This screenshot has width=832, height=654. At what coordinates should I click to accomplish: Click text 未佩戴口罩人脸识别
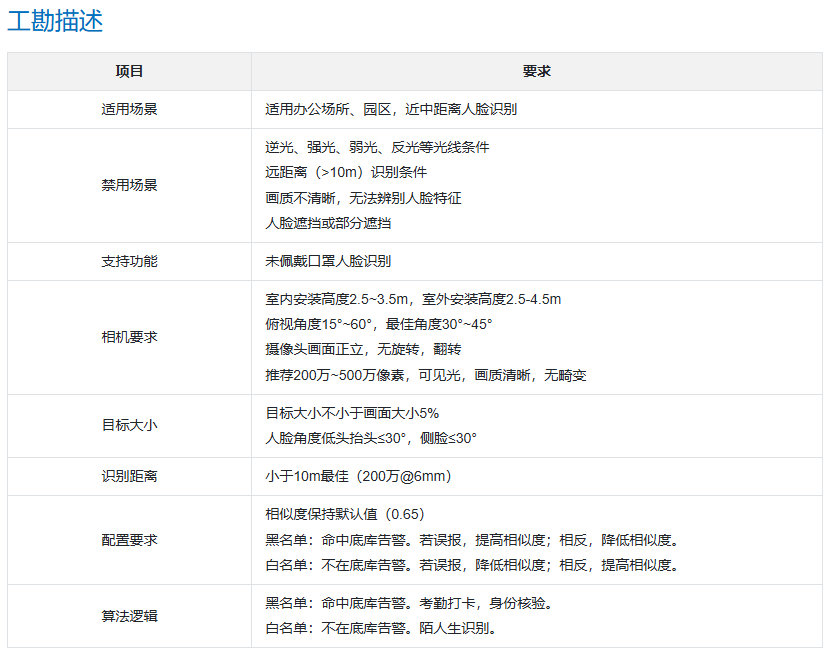point(328,261)
